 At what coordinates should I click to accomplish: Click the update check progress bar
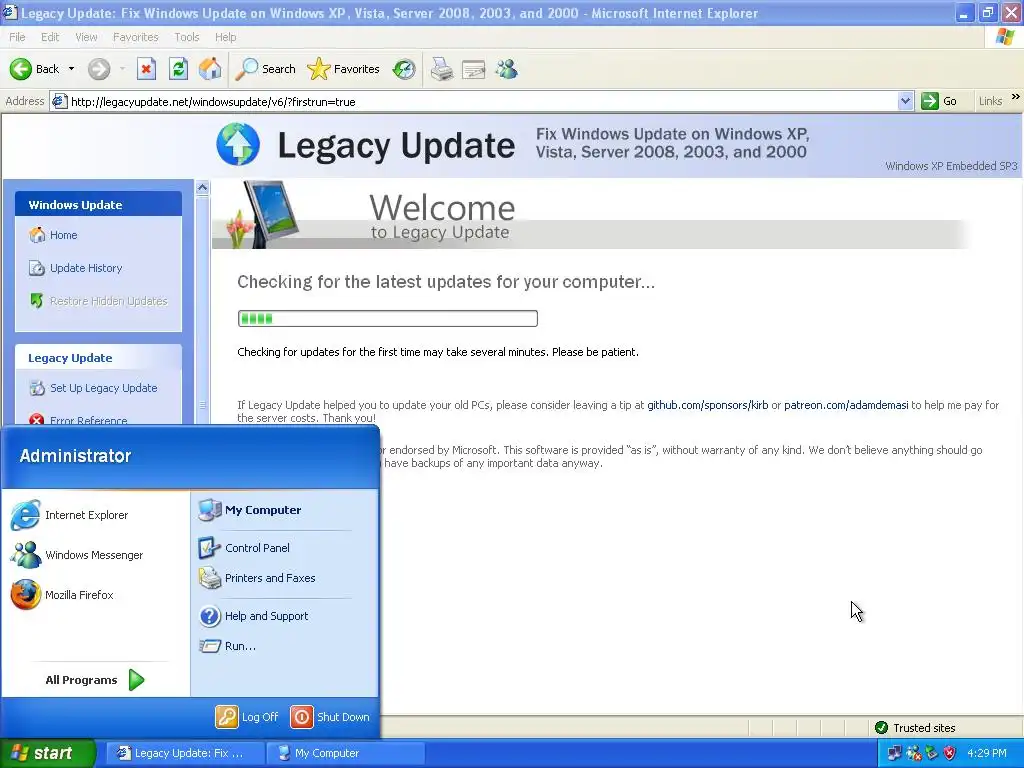click(387, 319)
